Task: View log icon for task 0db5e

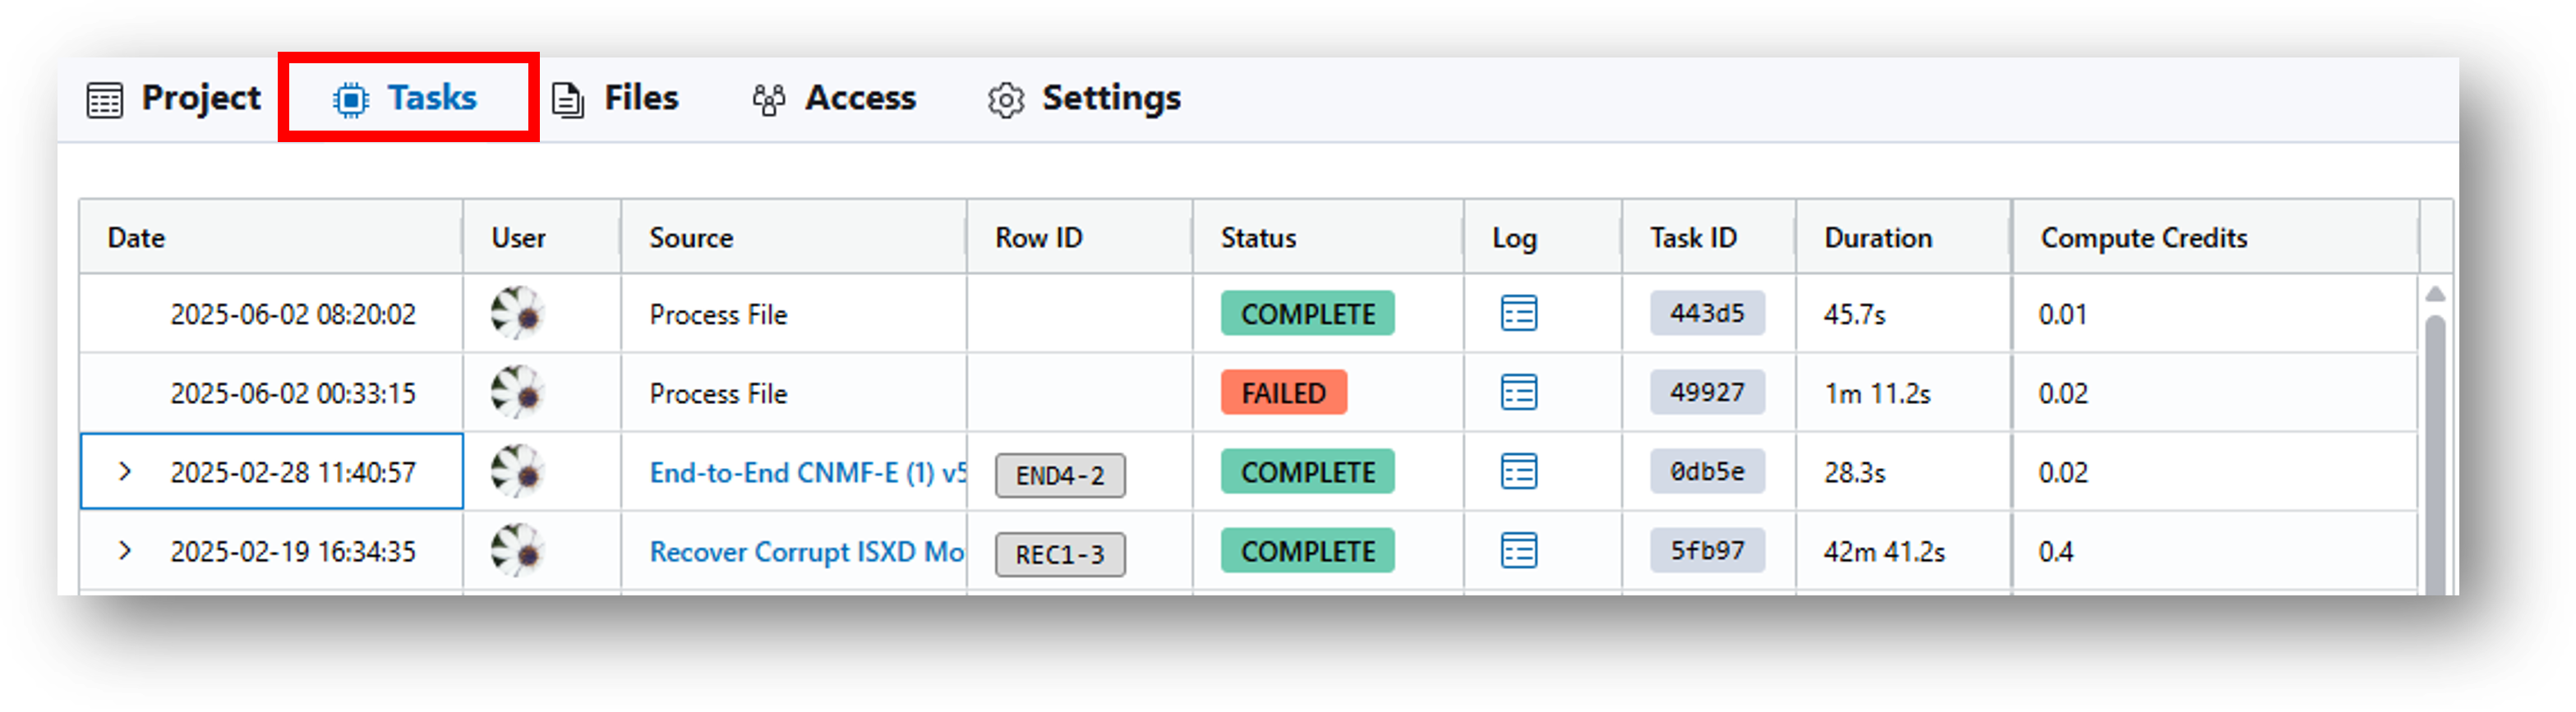Action: [1518, 472]
